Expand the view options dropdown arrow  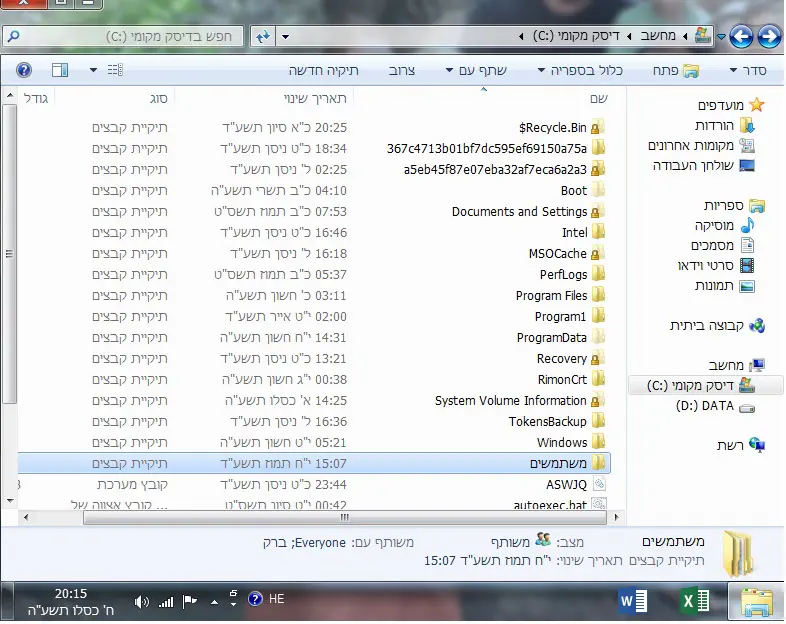pyautogui.click(x=94, y=70)
